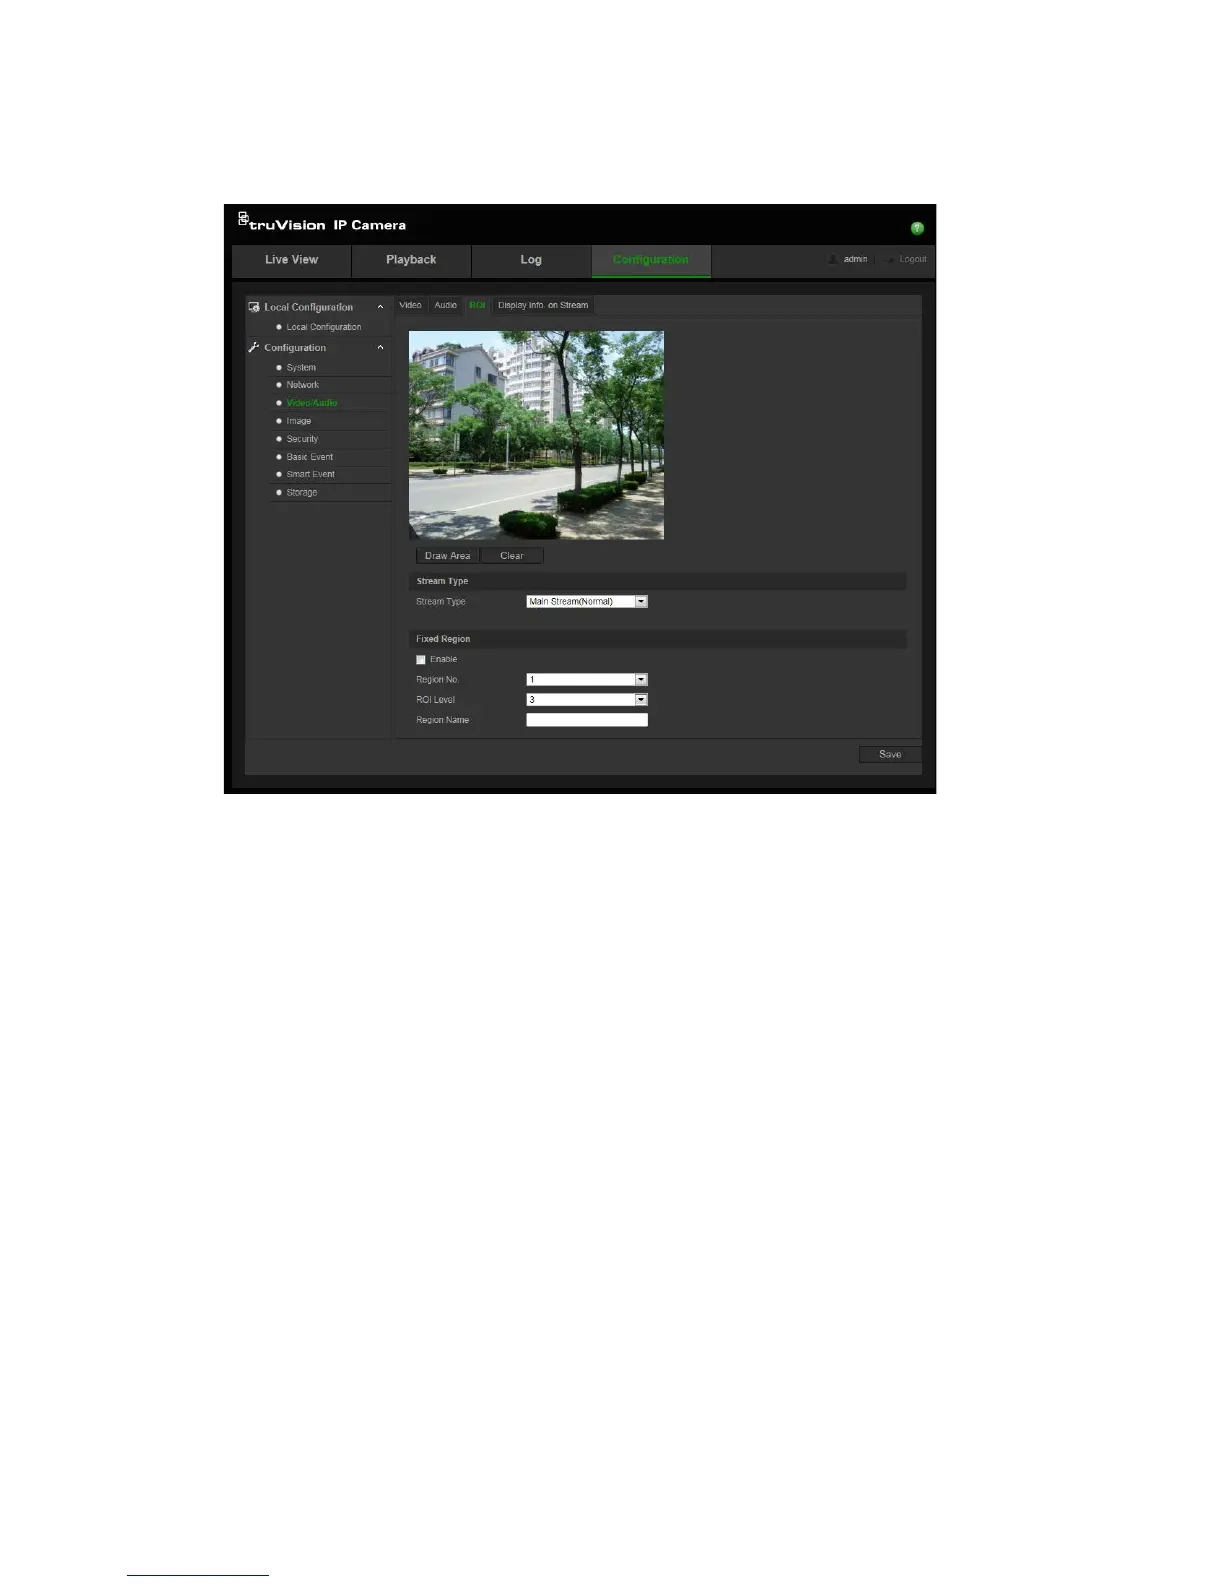Enable the Fixed Region checkbox

pyautogui.click(x=421, y=660)
